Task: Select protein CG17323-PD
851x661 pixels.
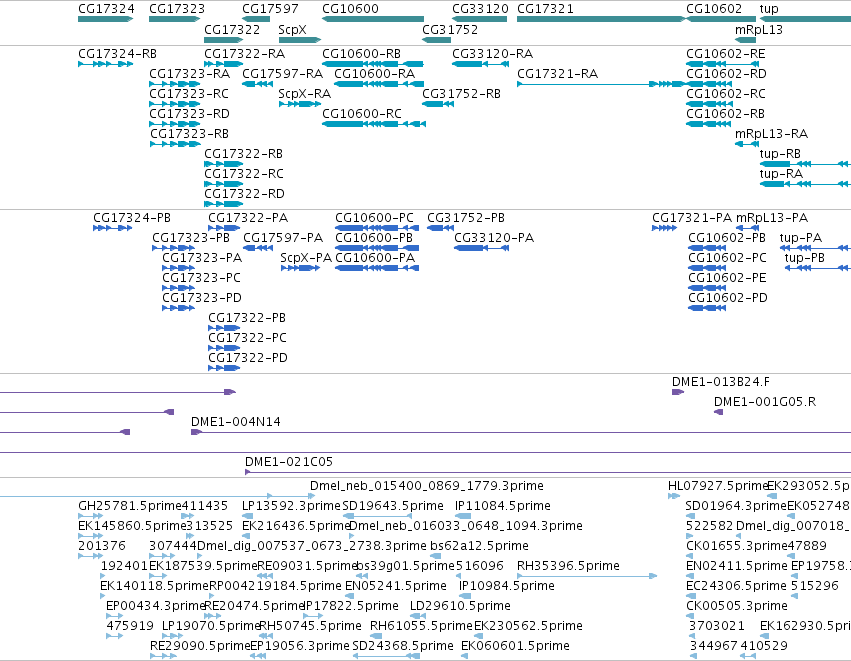Action: tap(202, 298)
